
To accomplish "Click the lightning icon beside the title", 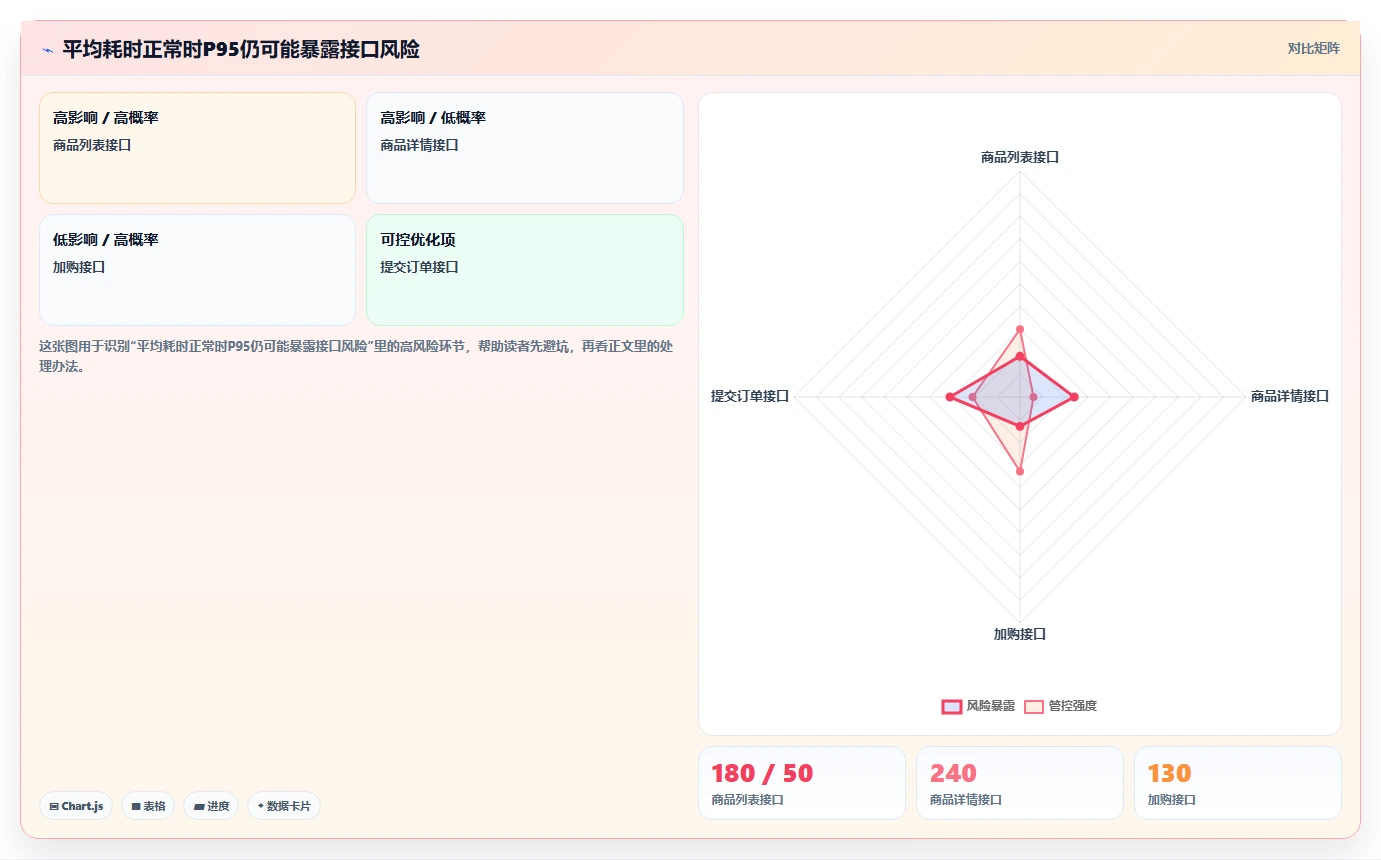I will click(48, 49).
